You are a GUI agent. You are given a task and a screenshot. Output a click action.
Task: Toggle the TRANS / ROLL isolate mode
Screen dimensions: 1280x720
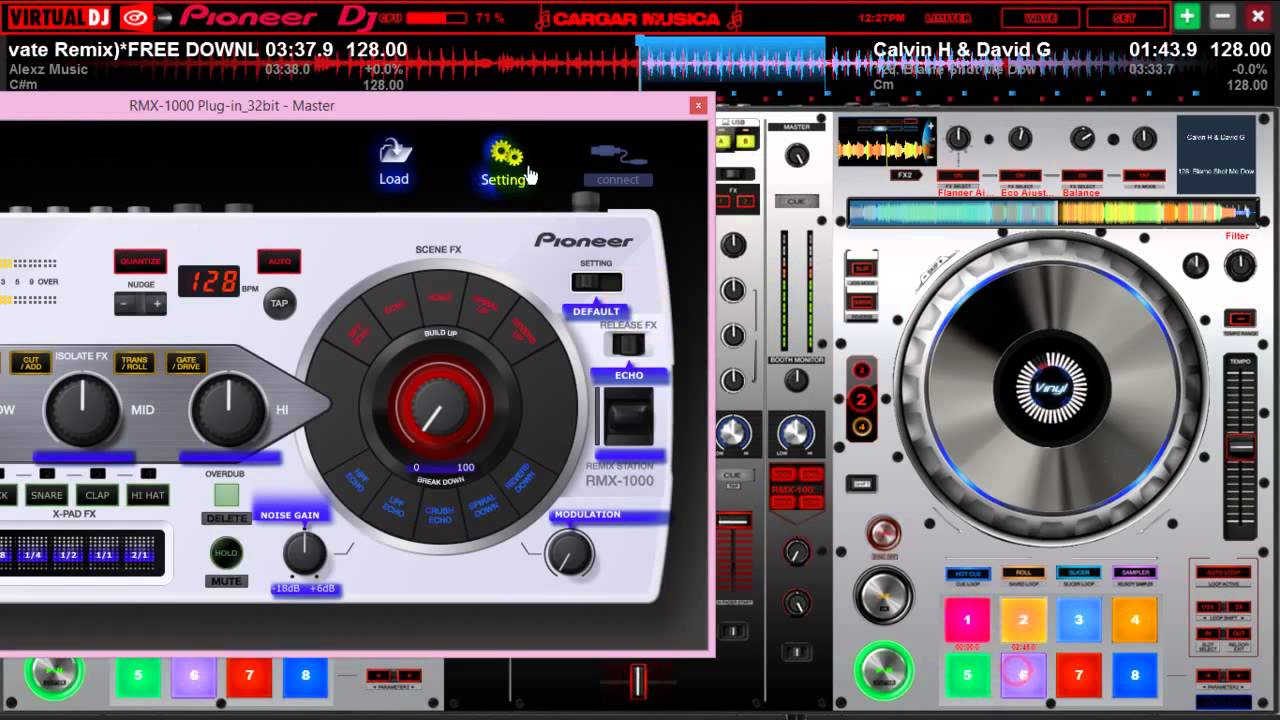[134, 362]
